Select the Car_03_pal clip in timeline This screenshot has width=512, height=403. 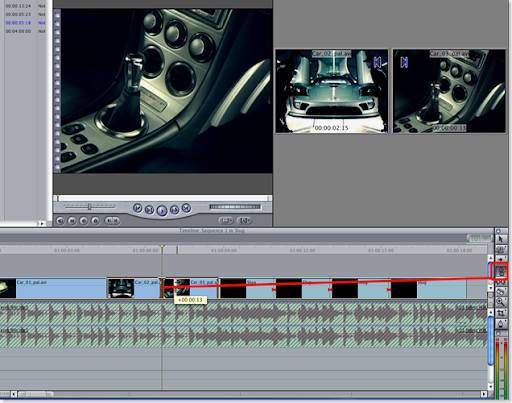coord(192,288)
